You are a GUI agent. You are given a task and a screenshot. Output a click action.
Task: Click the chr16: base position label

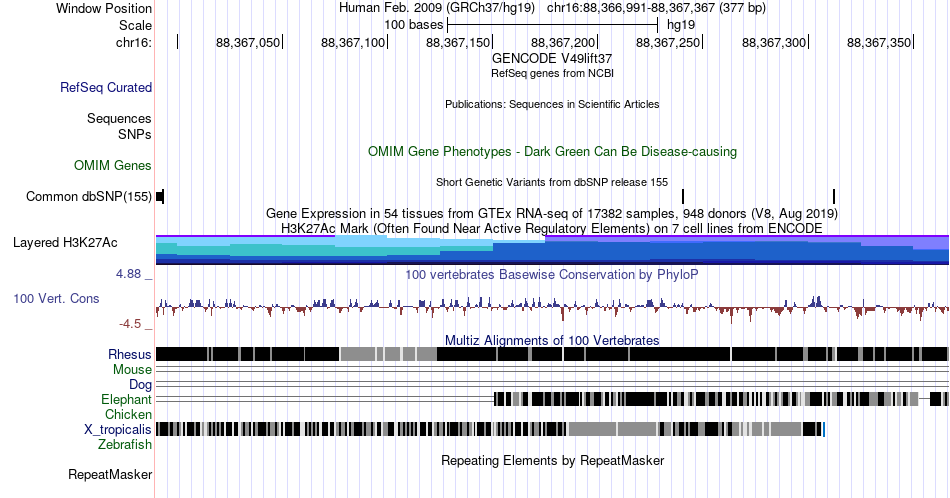tap(134, 42)
